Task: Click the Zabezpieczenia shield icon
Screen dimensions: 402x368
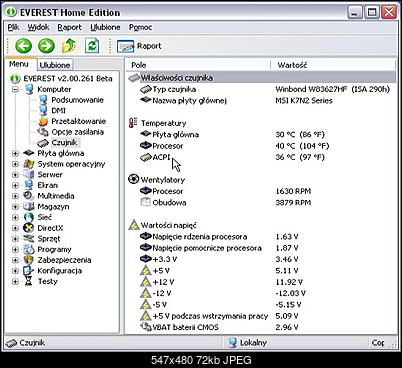Action: pos(29,260)
